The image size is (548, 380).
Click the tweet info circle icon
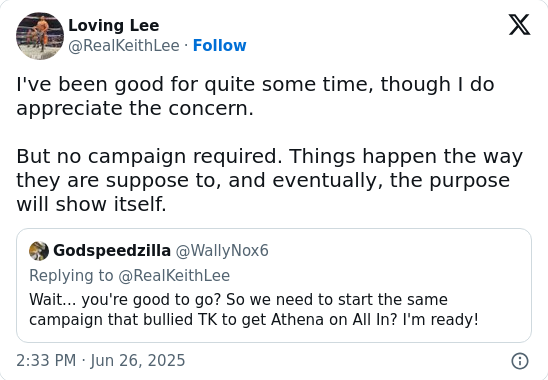click(520, 361)
